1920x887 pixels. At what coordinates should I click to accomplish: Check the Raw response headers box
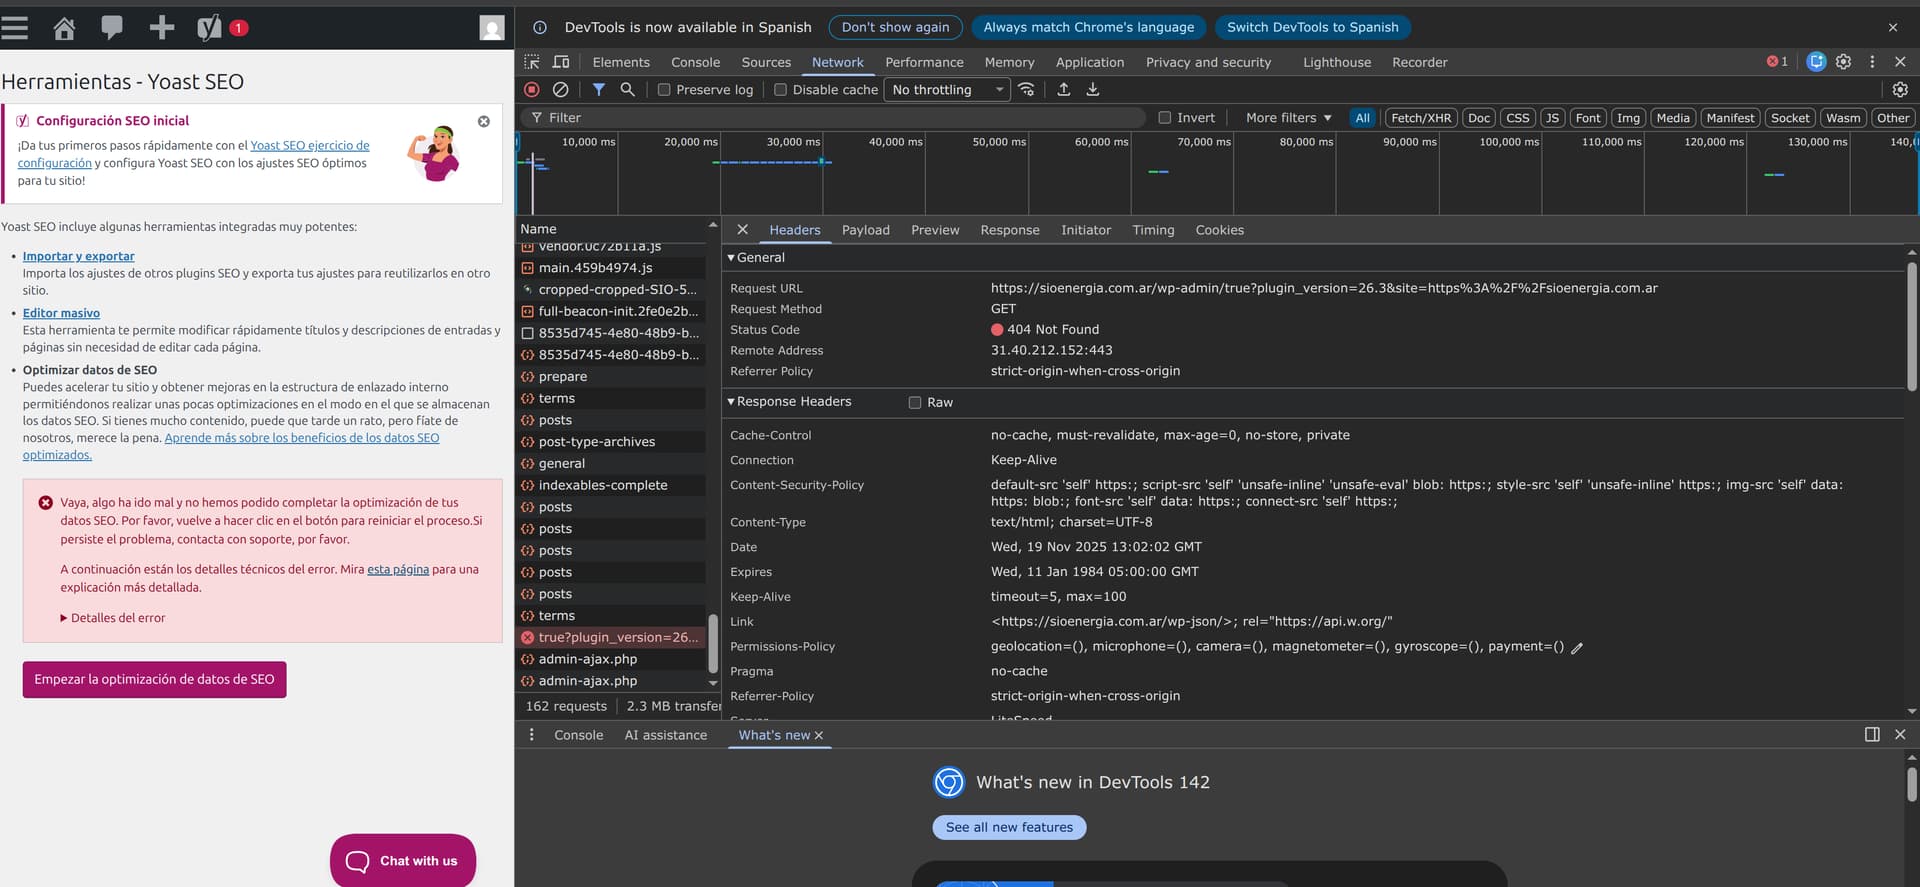point(915,403)
